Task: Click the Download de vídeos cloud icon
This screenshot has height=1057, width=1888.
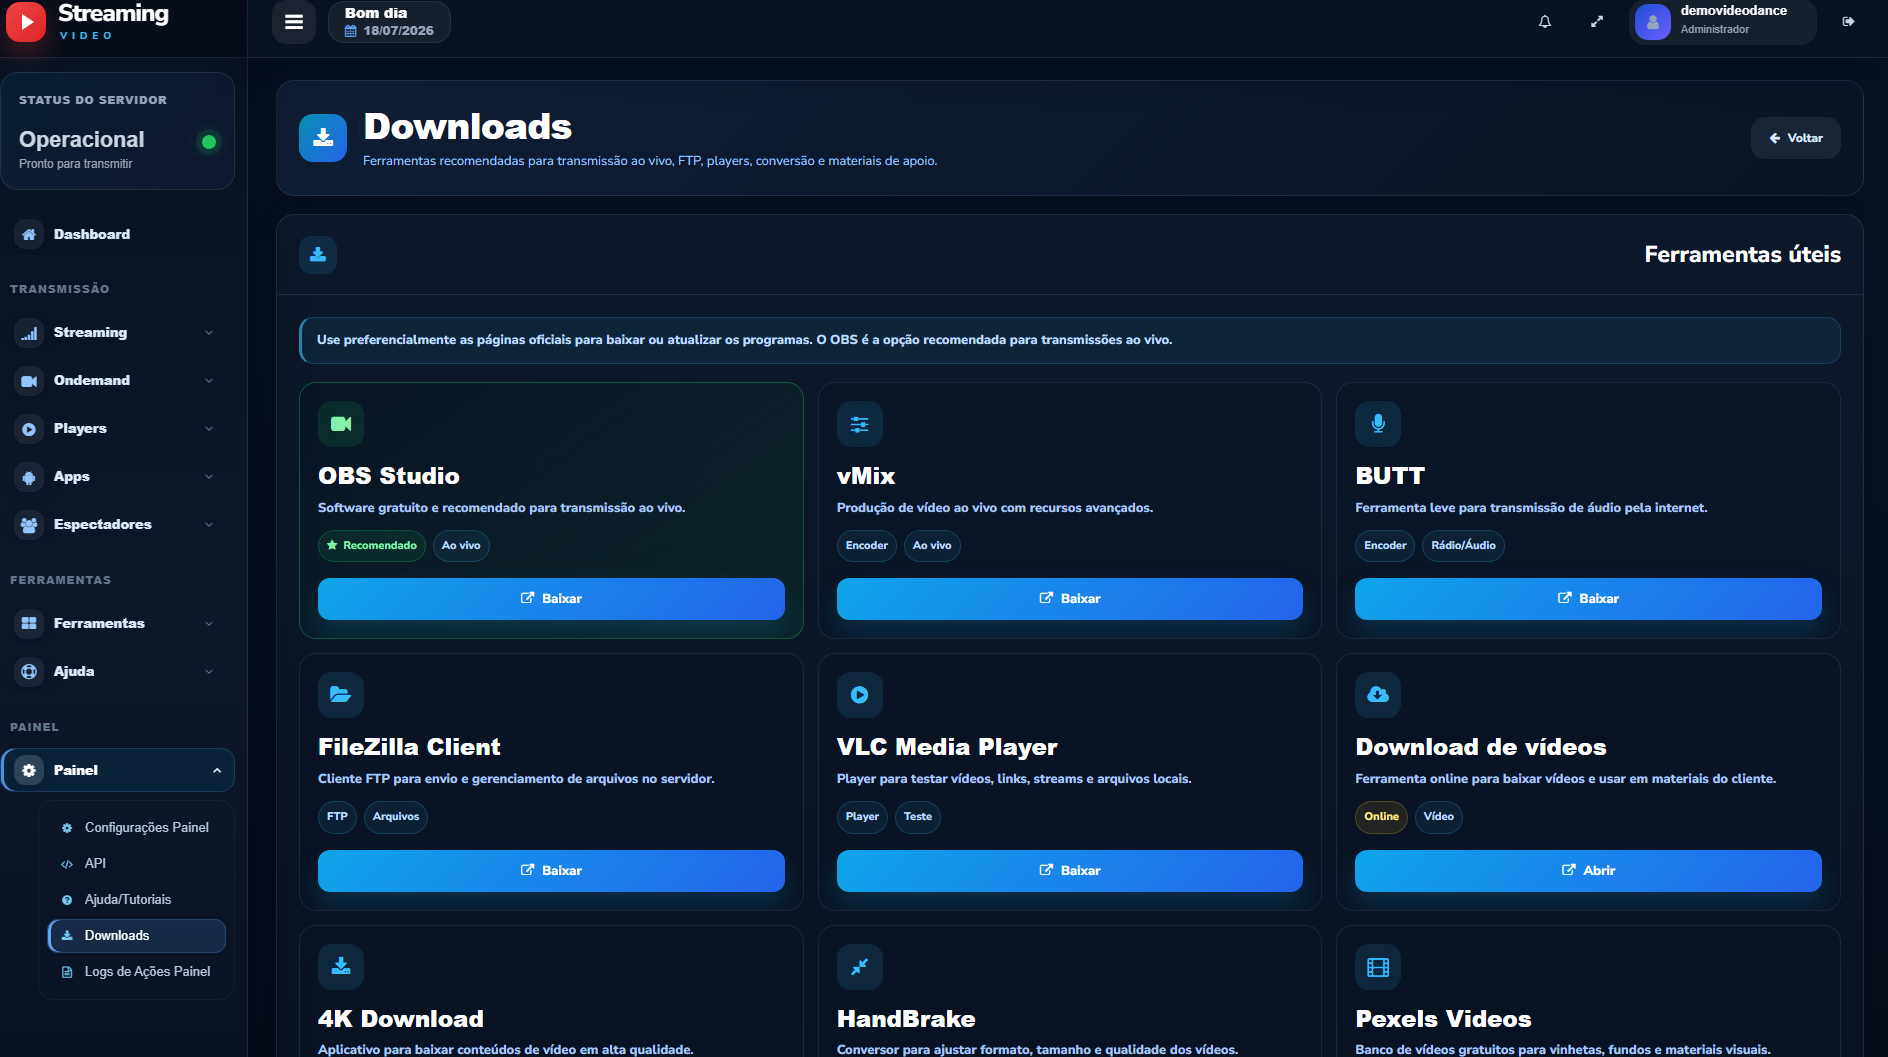Action: [1378, 695]
